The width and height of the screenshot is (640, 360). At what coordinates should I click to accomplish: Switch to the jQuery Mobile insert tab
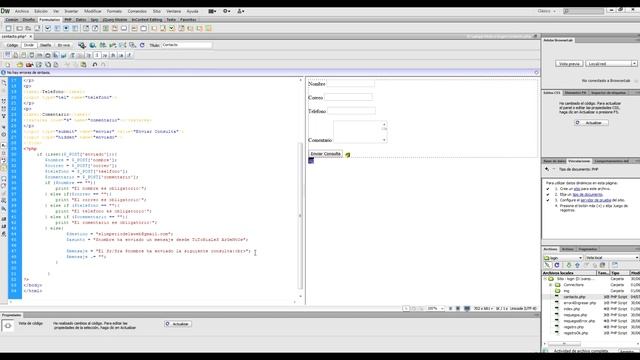point(115,20)
